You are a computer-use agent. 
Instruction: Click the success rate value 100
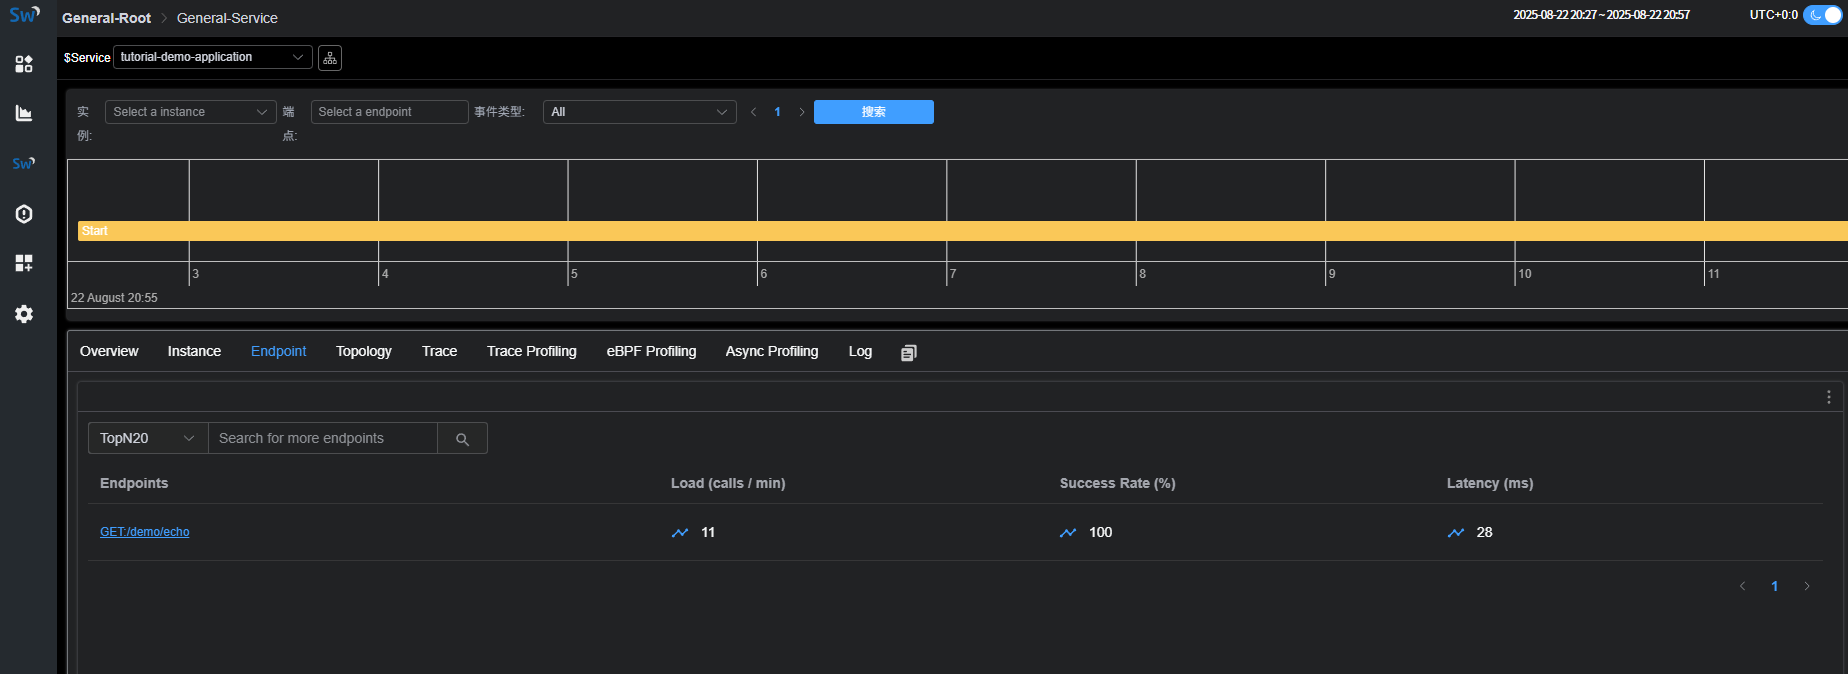1100,532
